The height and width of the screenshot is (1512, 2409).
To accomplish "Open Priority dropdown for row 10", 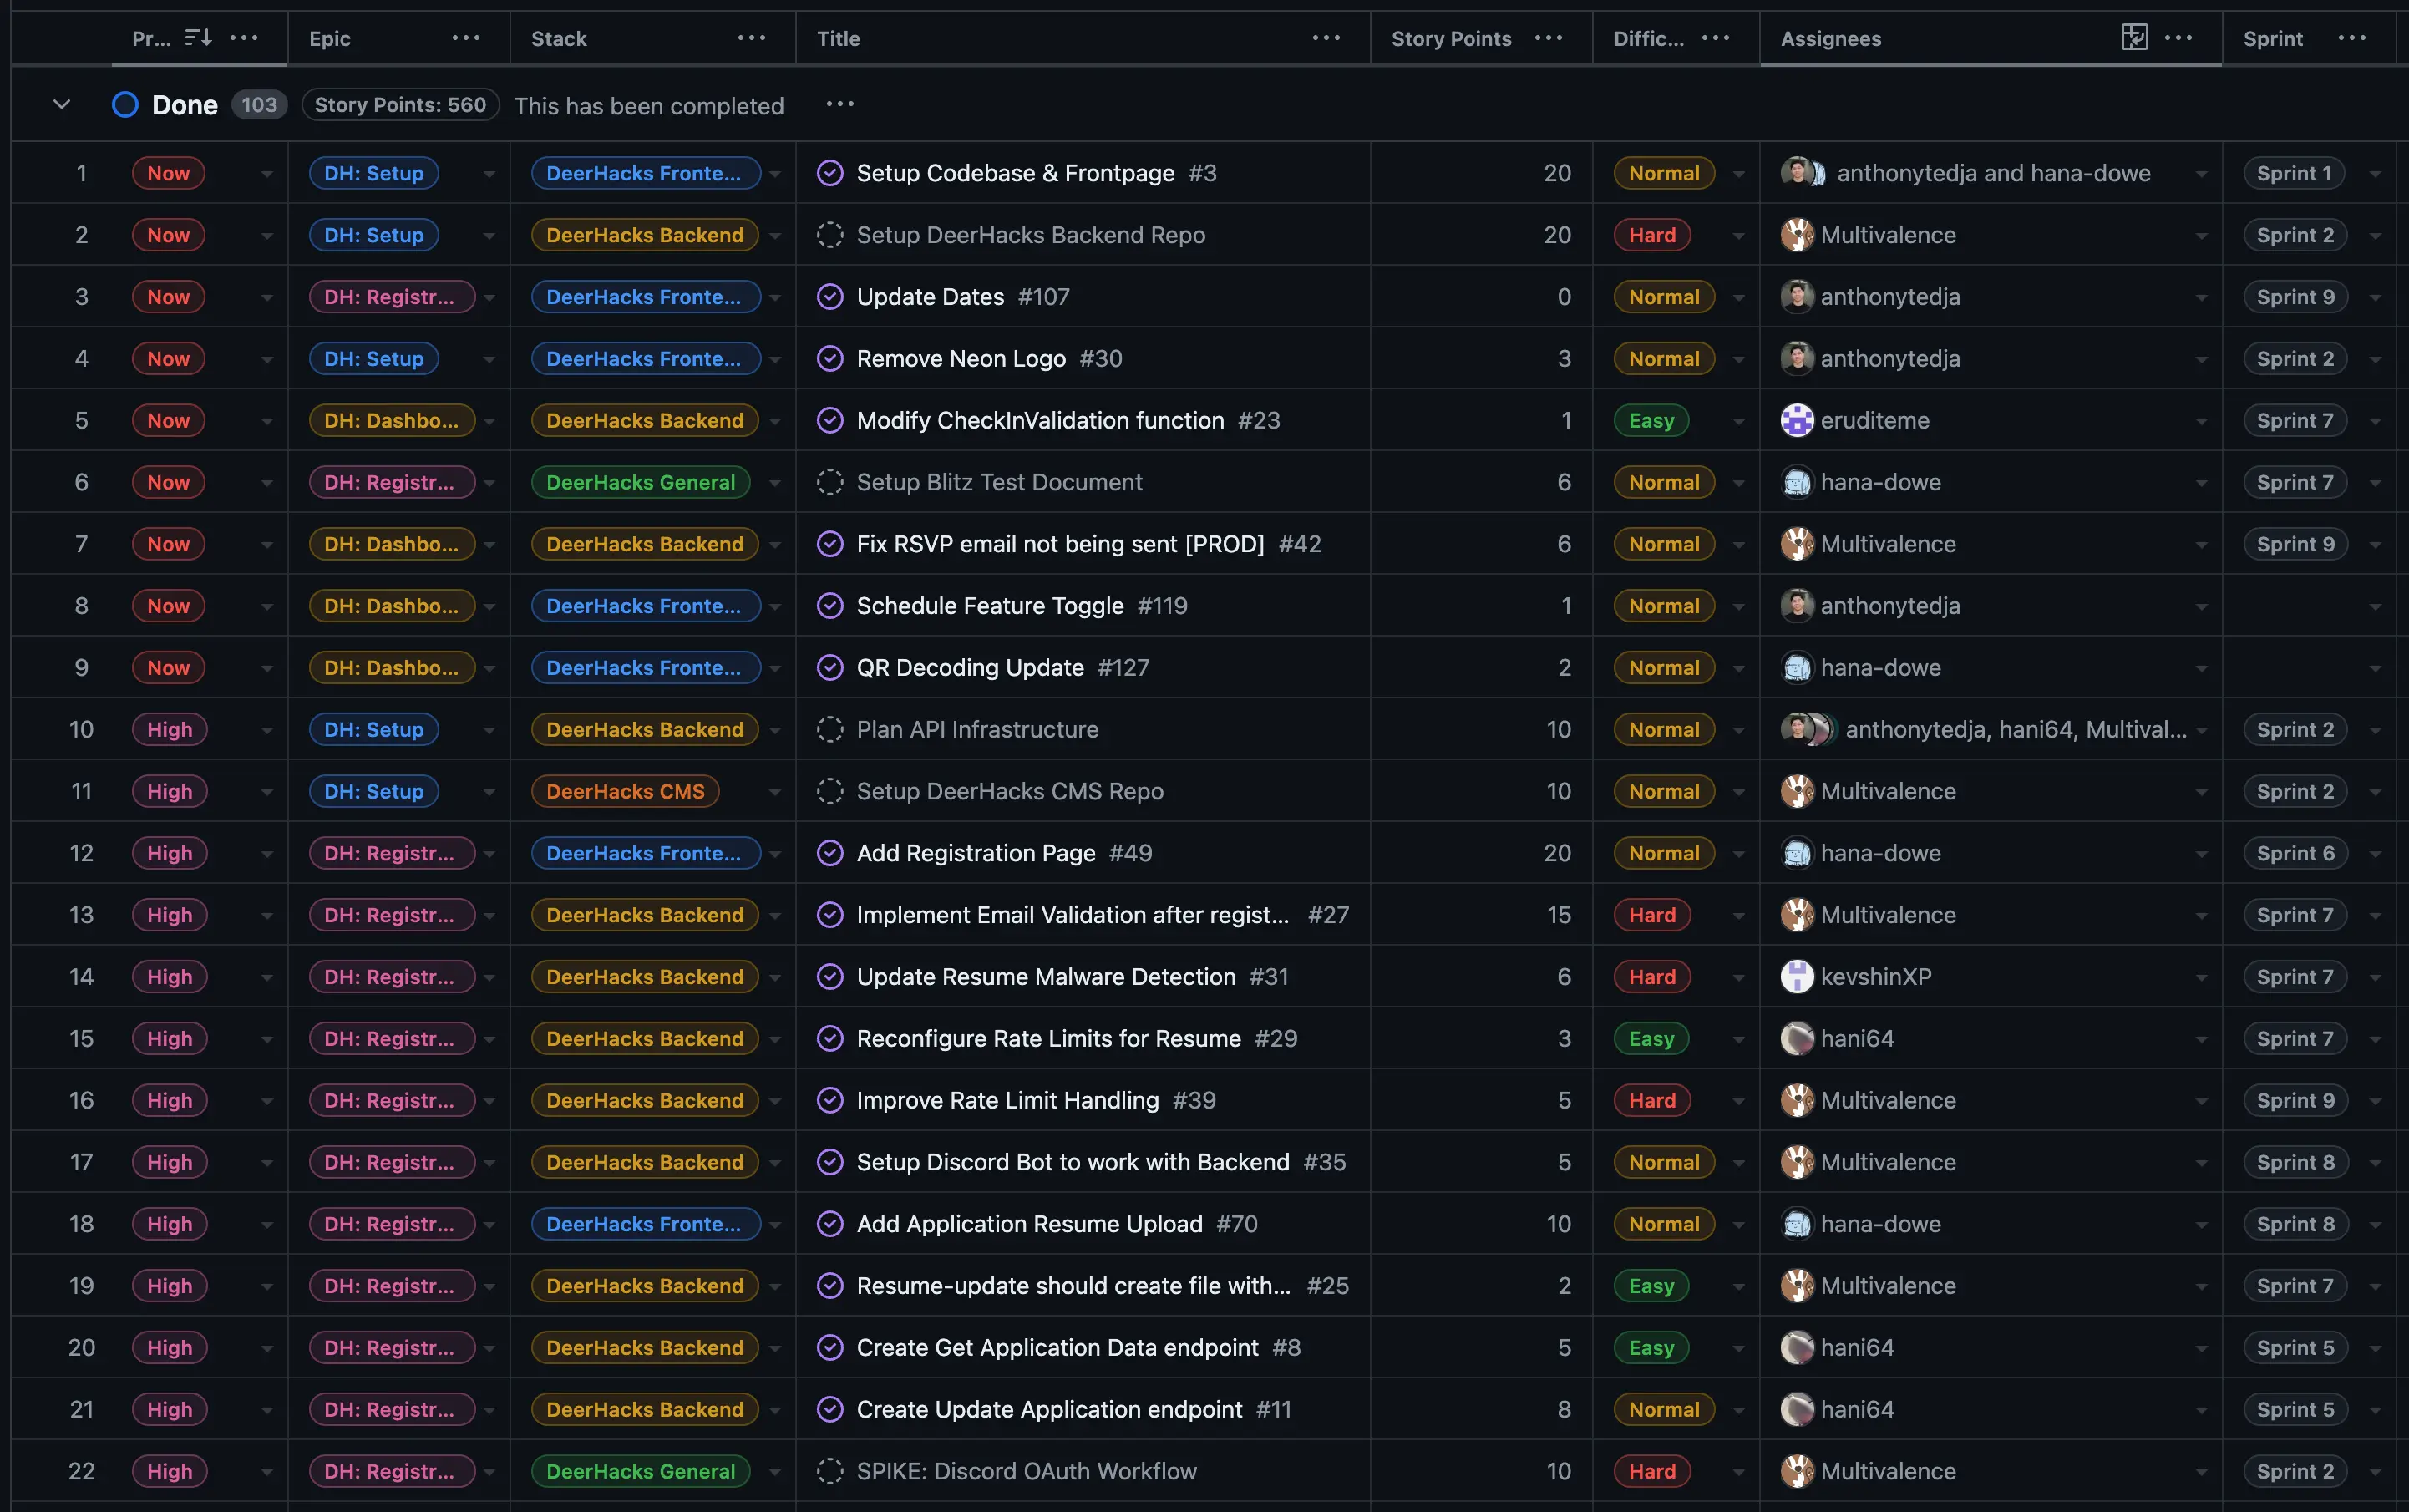I will pyautogui.click(x=266, y=730).
